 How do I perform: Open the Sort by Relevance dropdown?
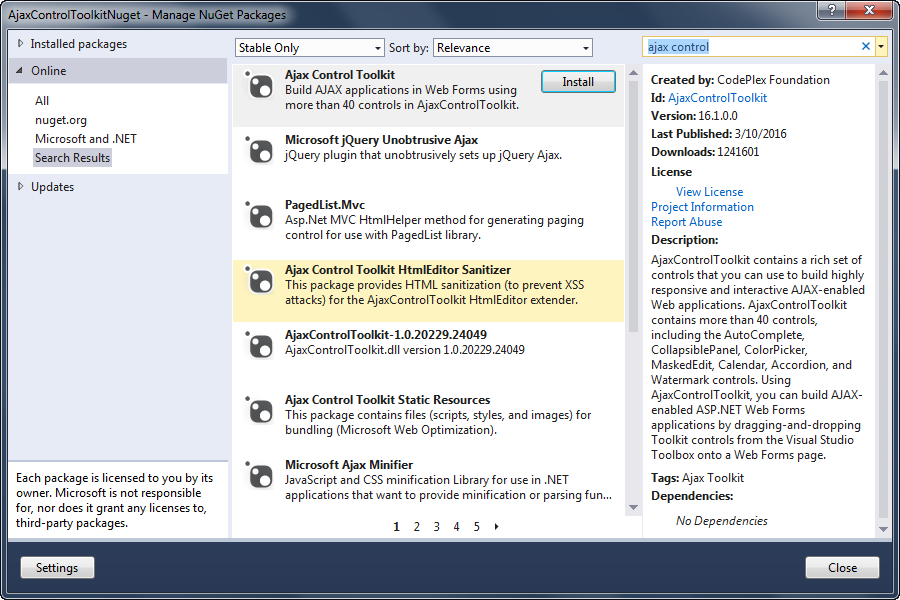513,48
